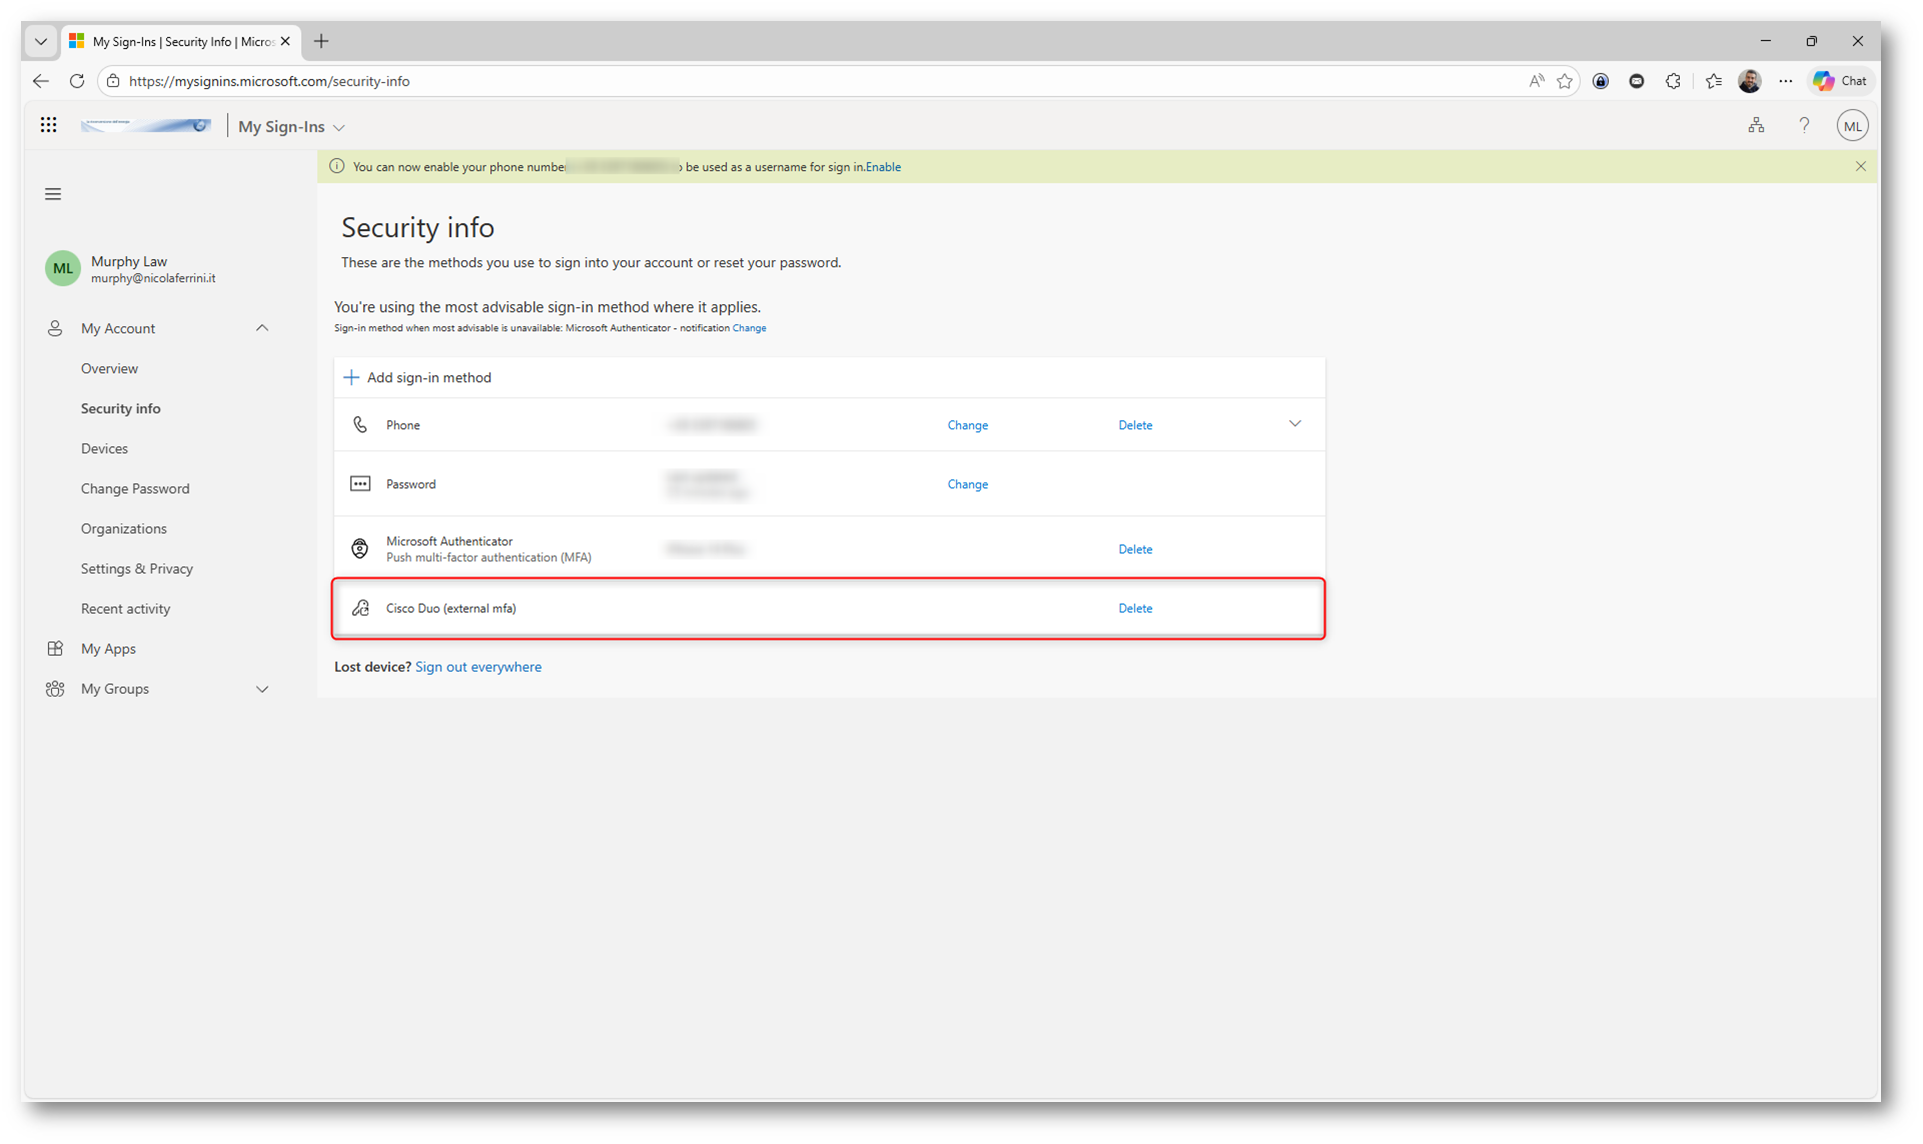
Task: Go to Devices in the sidebar
Action: click(x=104, y=448)
